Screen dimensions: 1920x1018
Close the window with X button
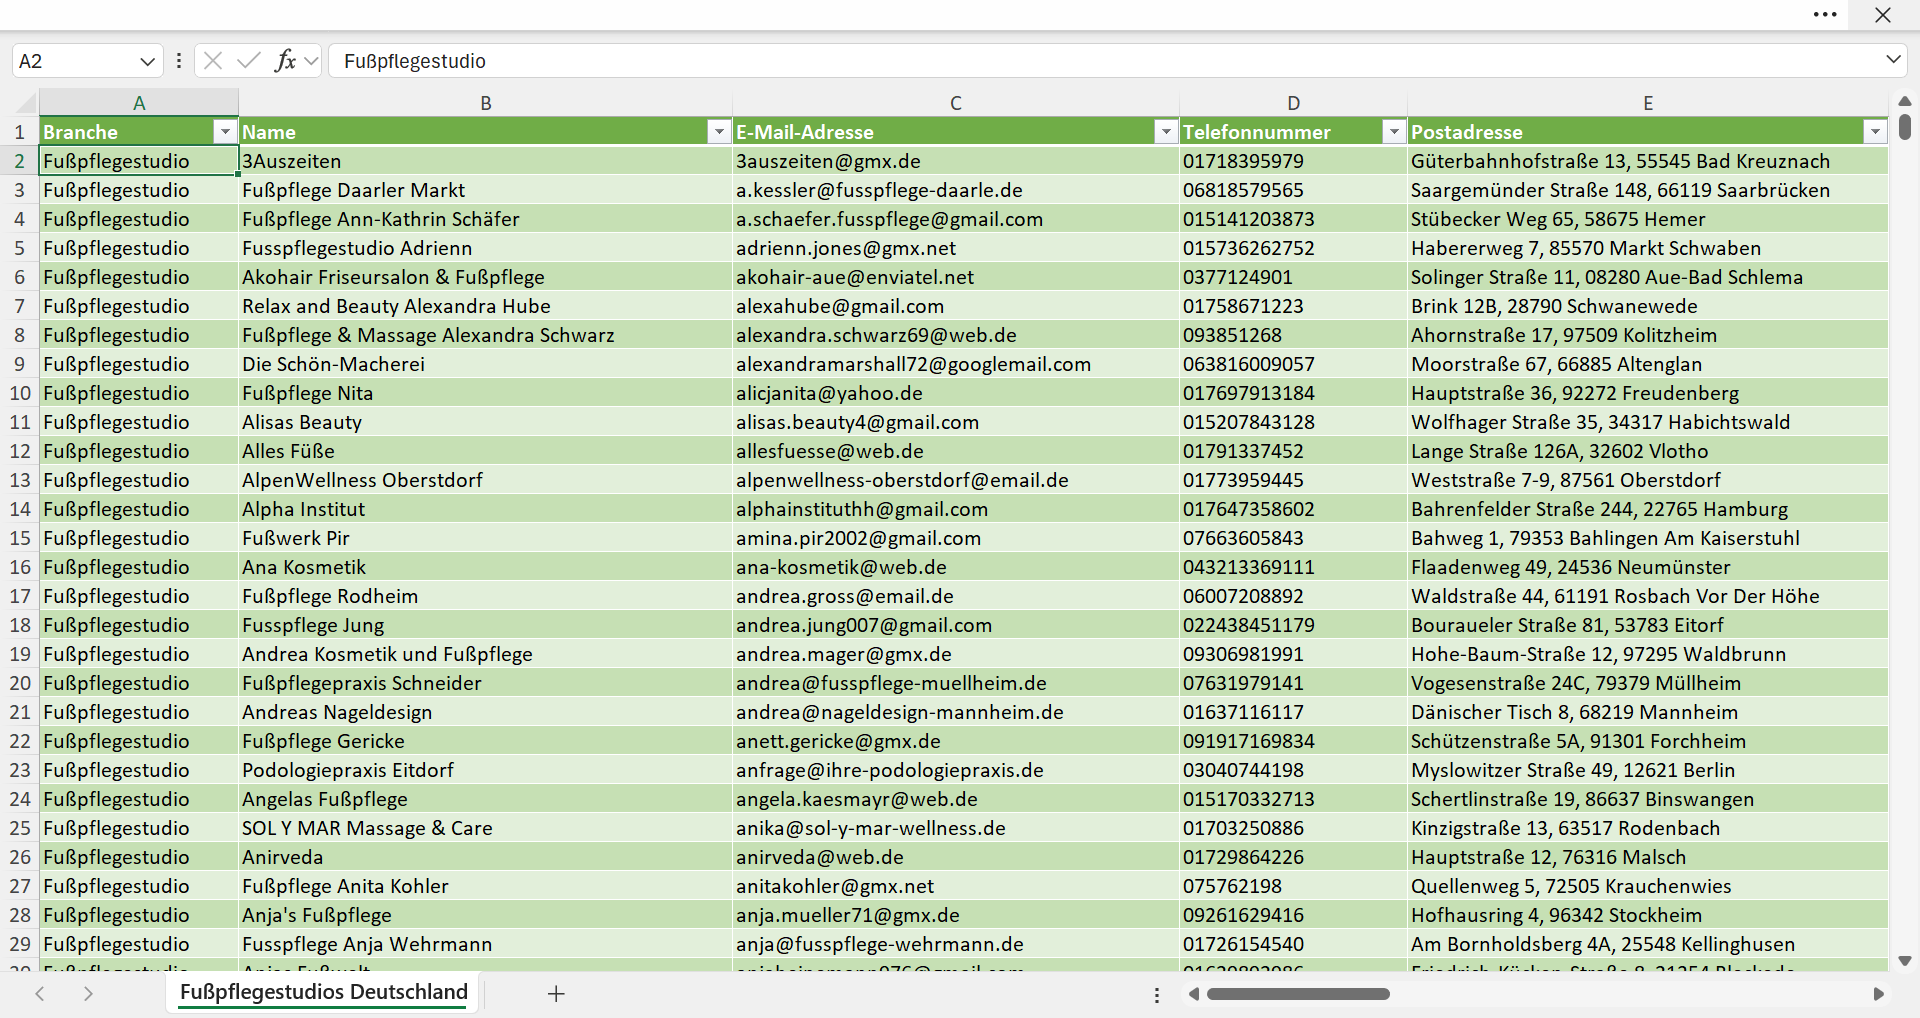coord(1883,15)
